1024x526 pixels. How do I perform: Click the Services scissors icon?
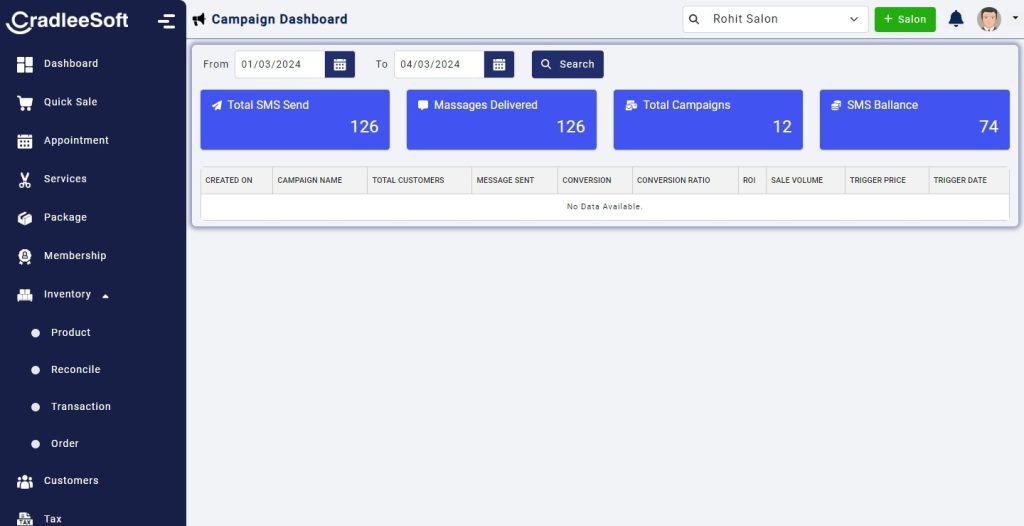click(x=25, y=180)
